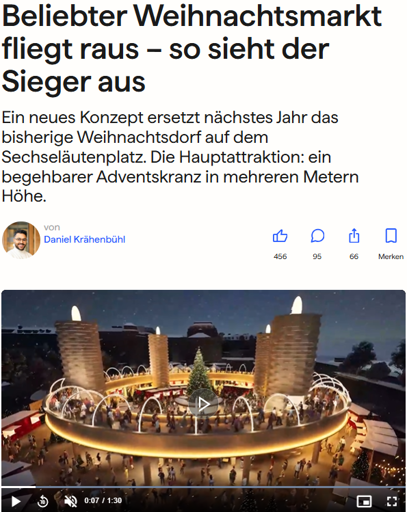Click the 456 likes count
407x512 pixels.
pyautogui.click(x=280, y=256)
